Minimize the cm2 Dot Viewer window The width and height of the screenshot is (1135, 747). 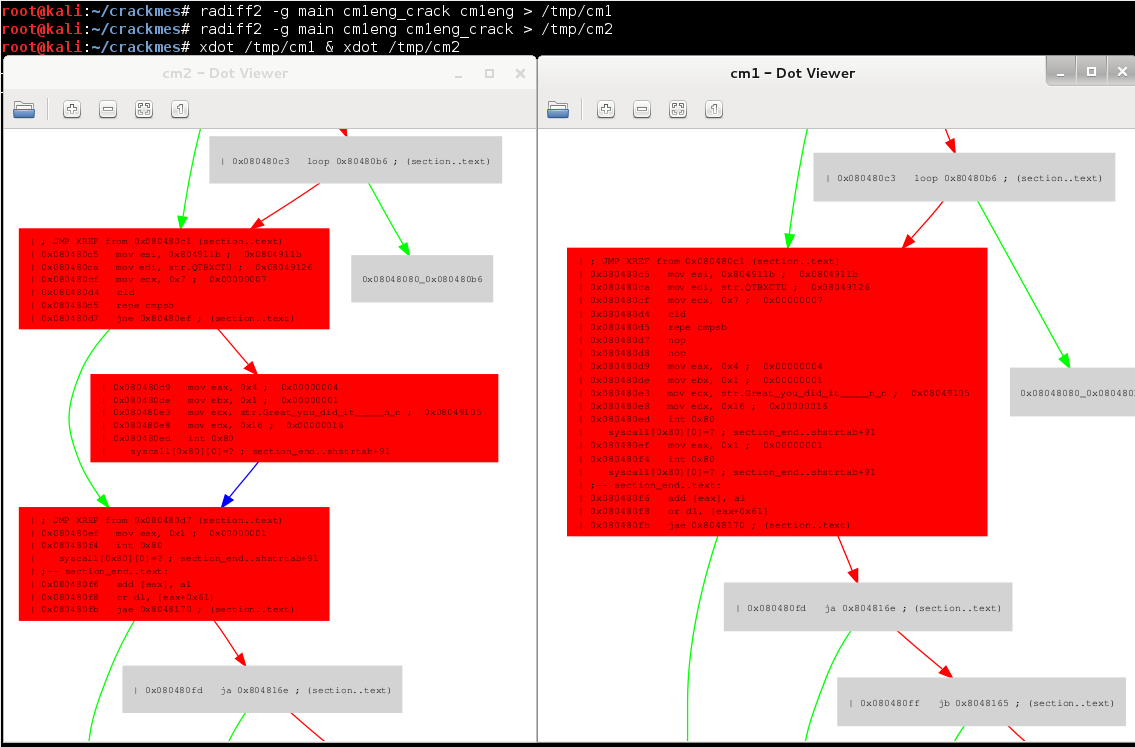[458, 74]
